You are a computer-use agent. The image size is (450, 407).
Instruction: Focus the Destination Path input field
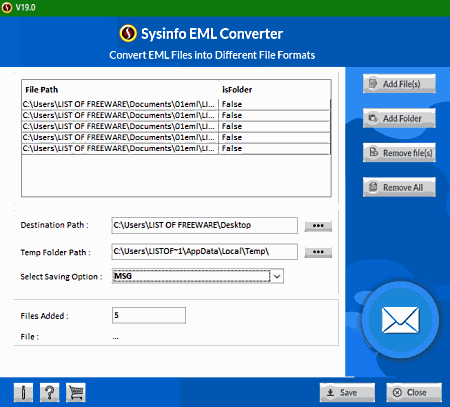tap(204, 225)
